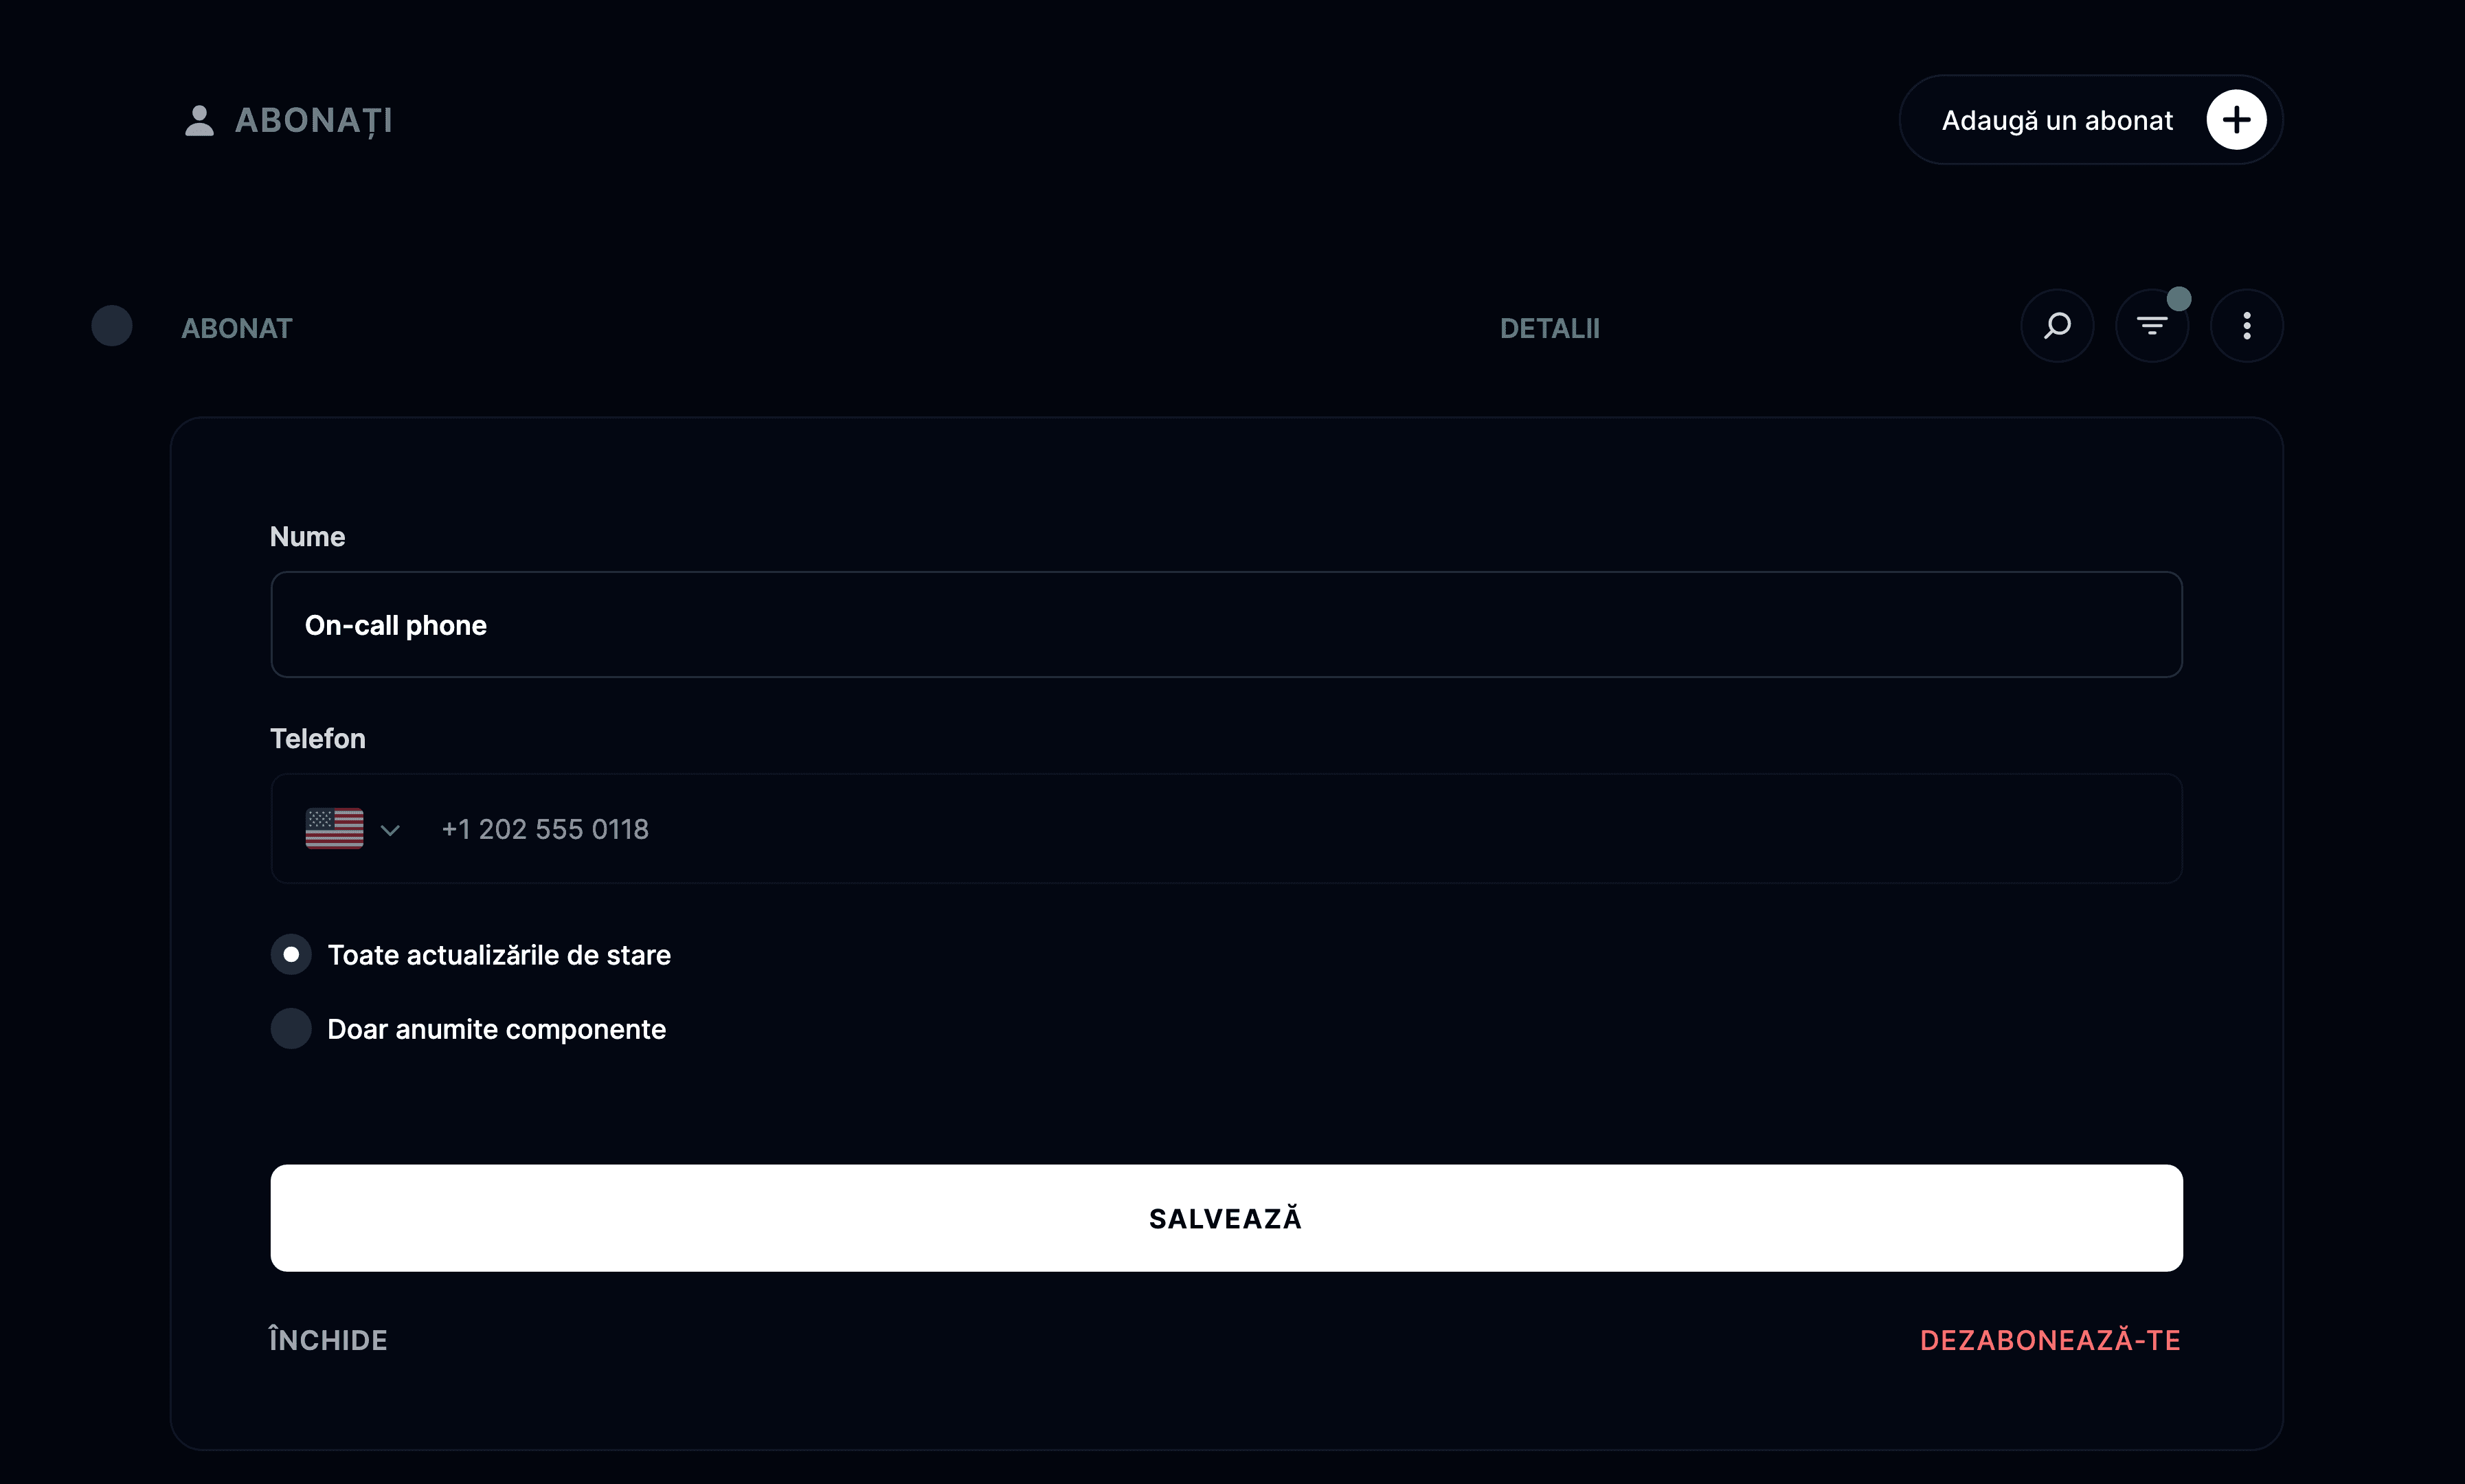This screenshot has width=2465, height=1484.
Task: Open the search magnifier icon
Action: pos(2057,326)
